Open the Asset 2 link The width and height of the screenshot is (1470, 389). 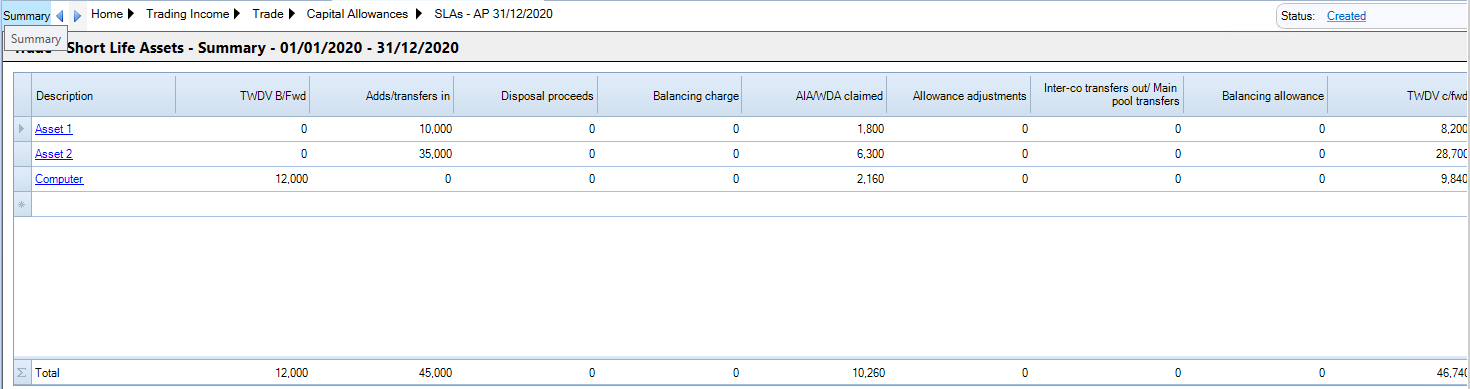pyautogui.click(x=53, y=154)
